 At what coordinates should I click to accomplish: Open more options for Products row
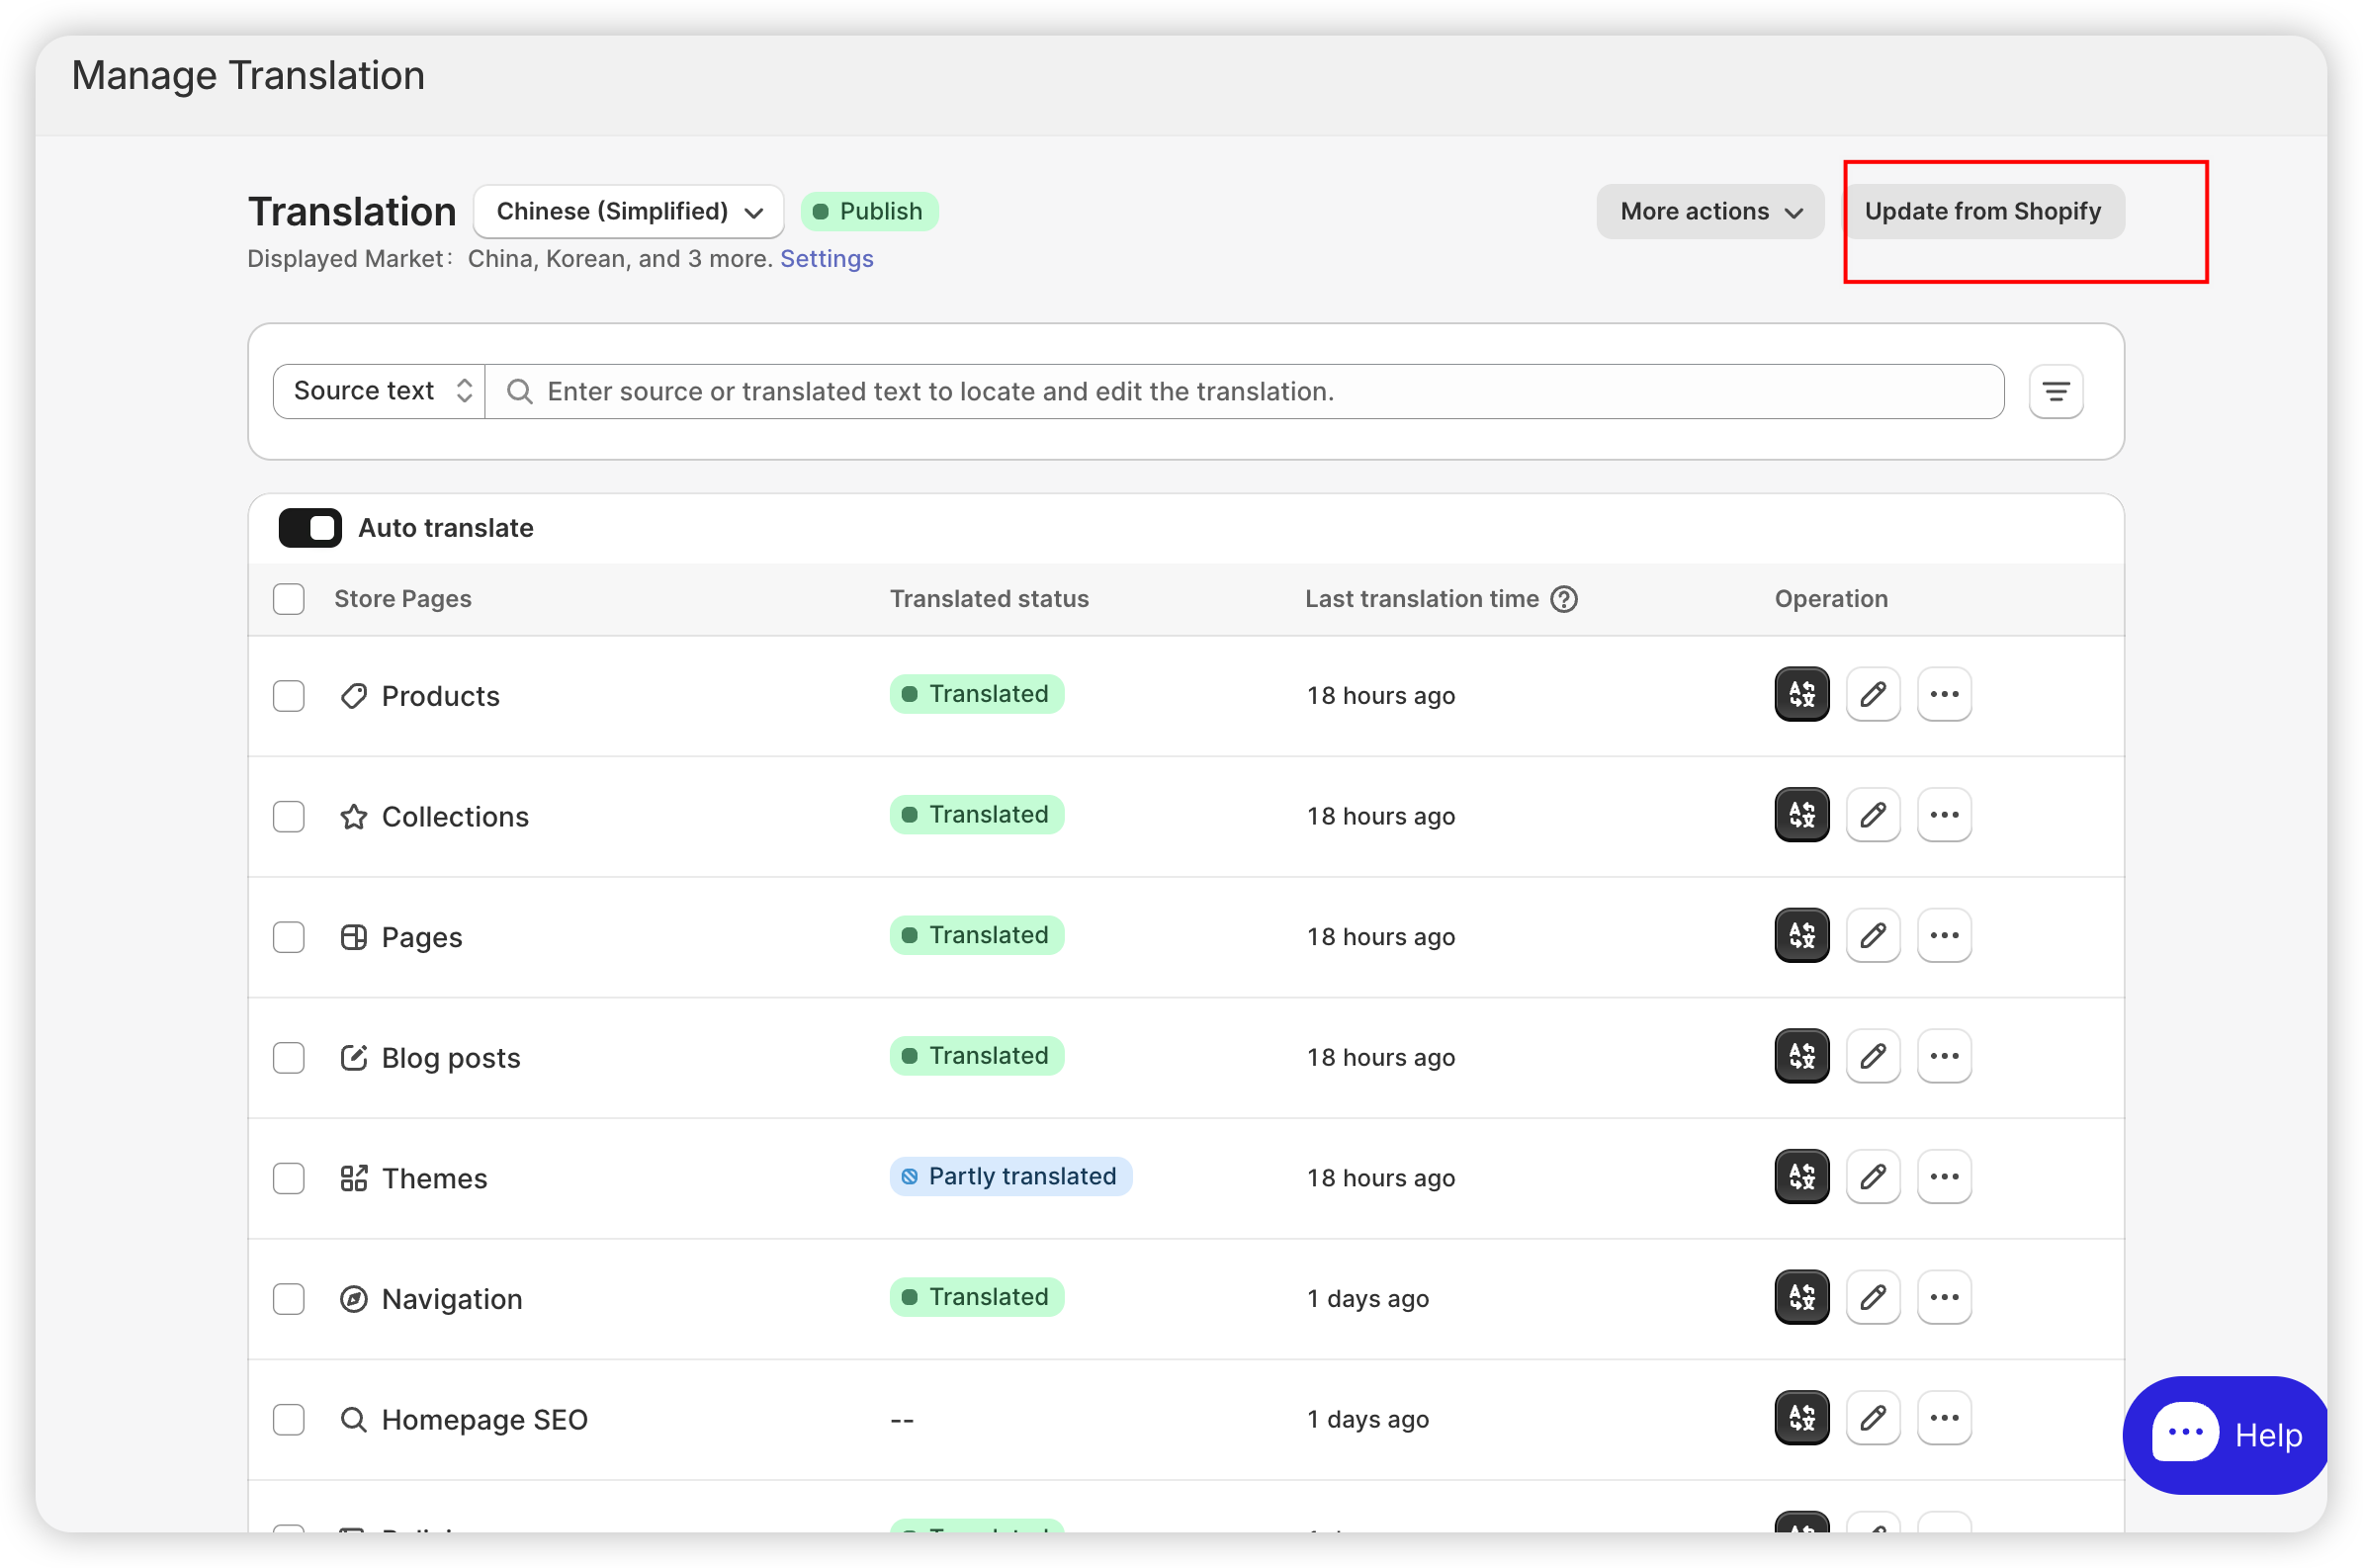[1943, 694]
